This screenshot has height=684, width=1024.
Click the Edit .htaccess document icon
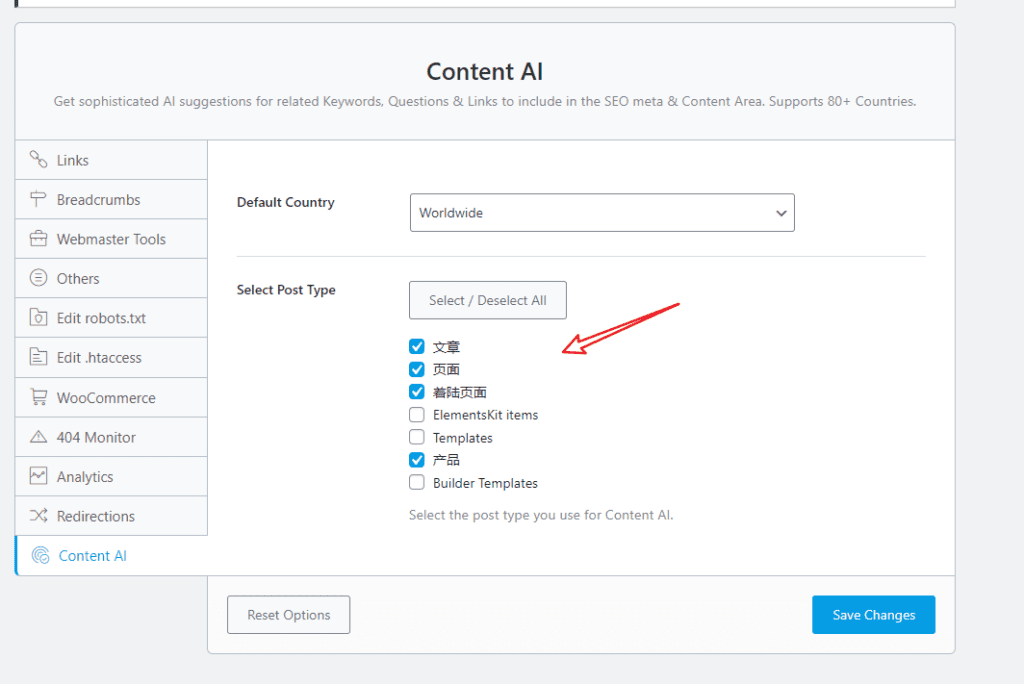(x=39, y=357)
